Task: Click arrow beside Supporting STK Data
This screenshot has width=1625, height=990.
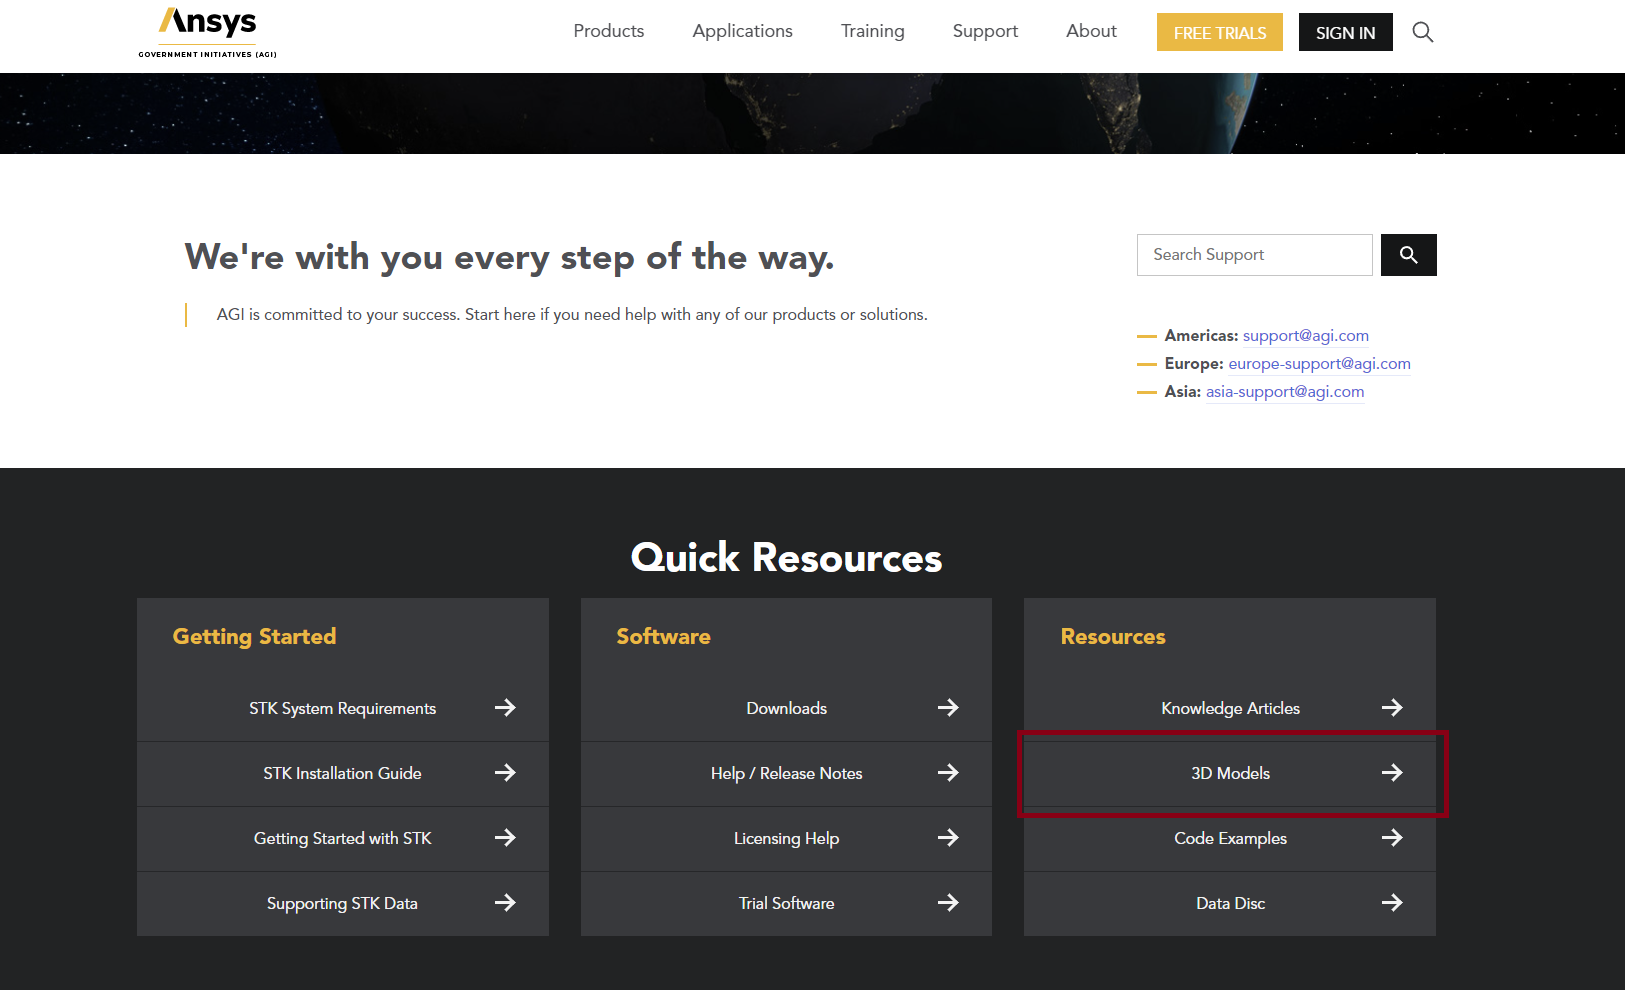Action: pos(505,903)
